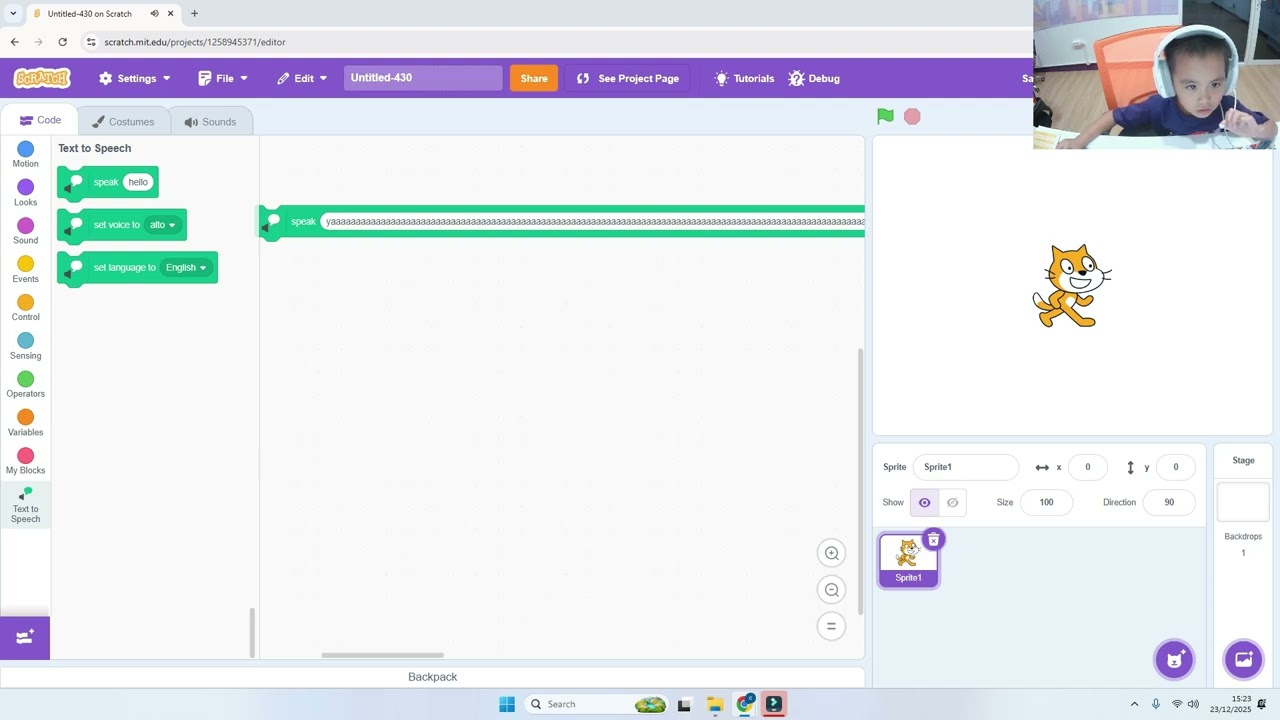Switch to the Sounds tab
The height and width of the screenshot is (720, 1280).
pos(211,122)
